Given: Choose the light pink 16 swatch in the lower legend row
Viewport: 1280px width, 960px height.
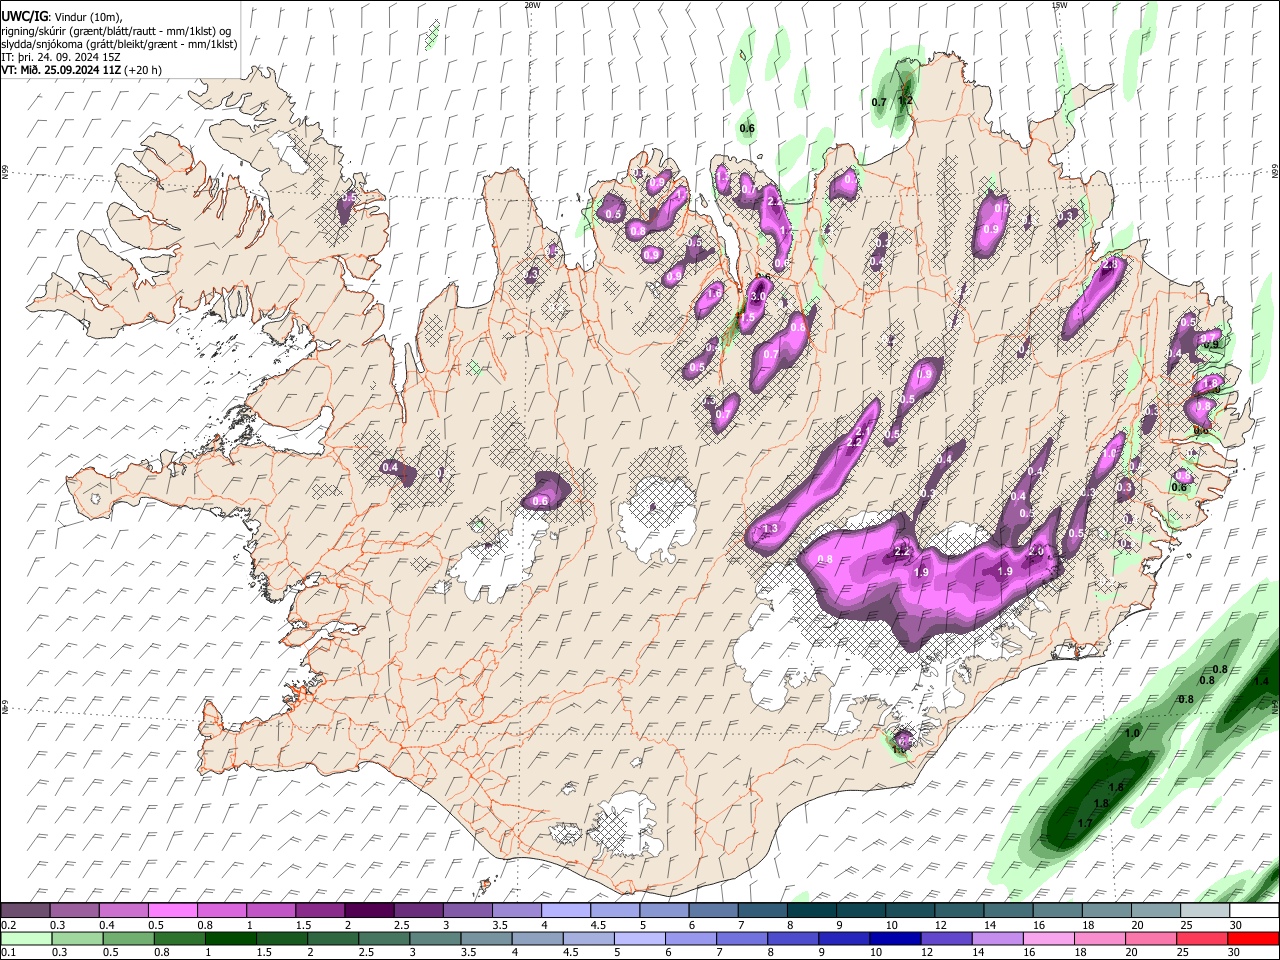Looking at the screenshot, I should click(x=1049, y=938).
